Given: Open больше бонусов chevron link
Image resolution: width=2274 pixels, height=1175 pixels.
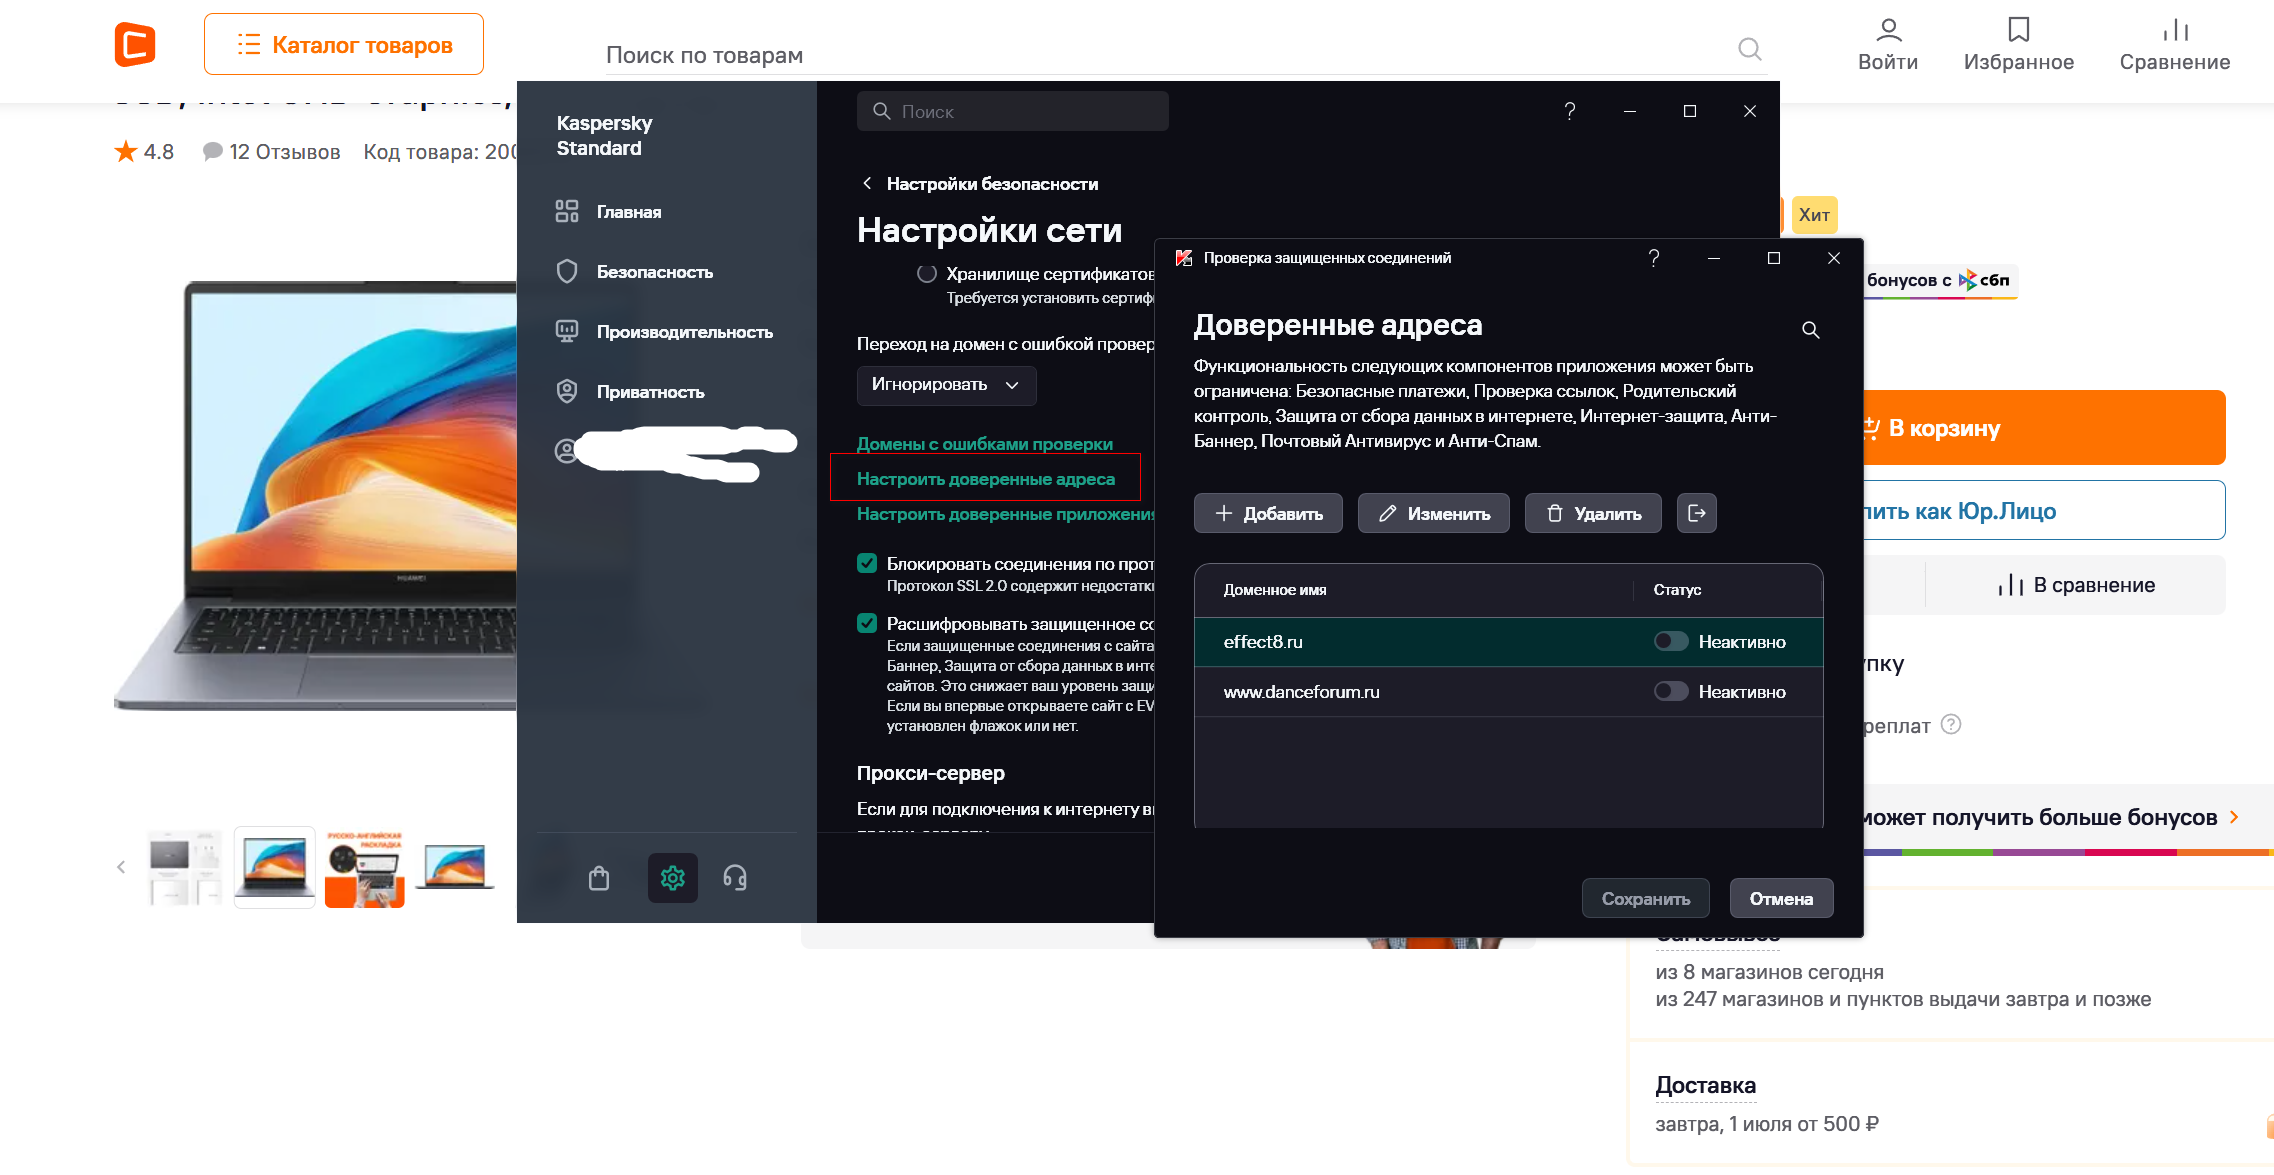Looking at the screenshot, I should 2234,817.
